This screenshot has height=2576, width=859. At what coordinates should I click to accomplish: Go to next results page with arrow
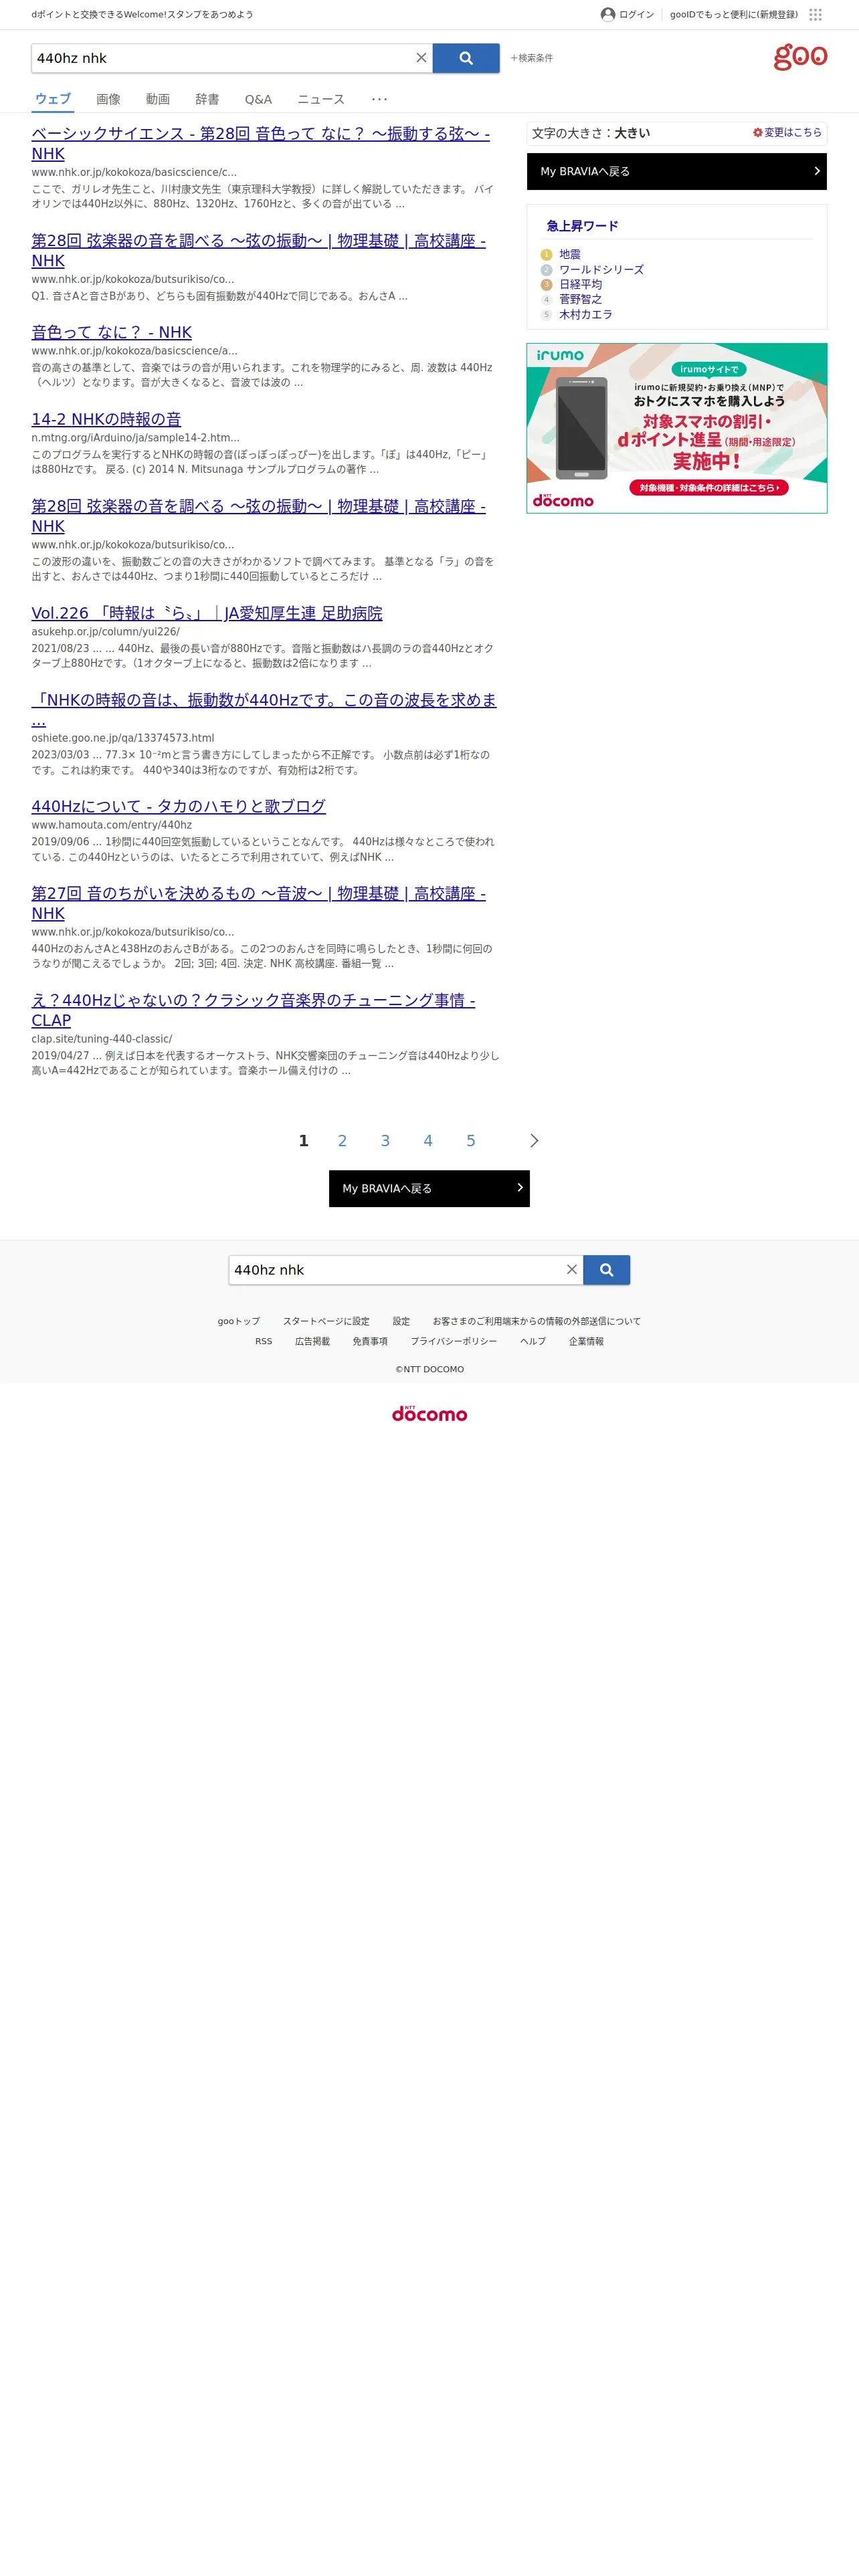coord(534,1140)
